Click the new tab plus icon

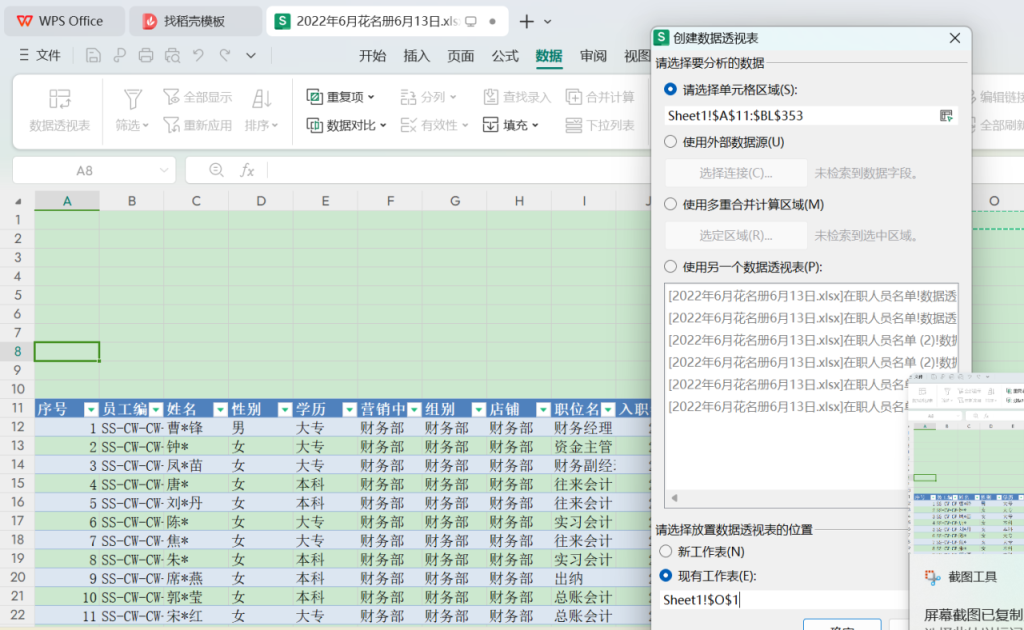pos(527,21)
